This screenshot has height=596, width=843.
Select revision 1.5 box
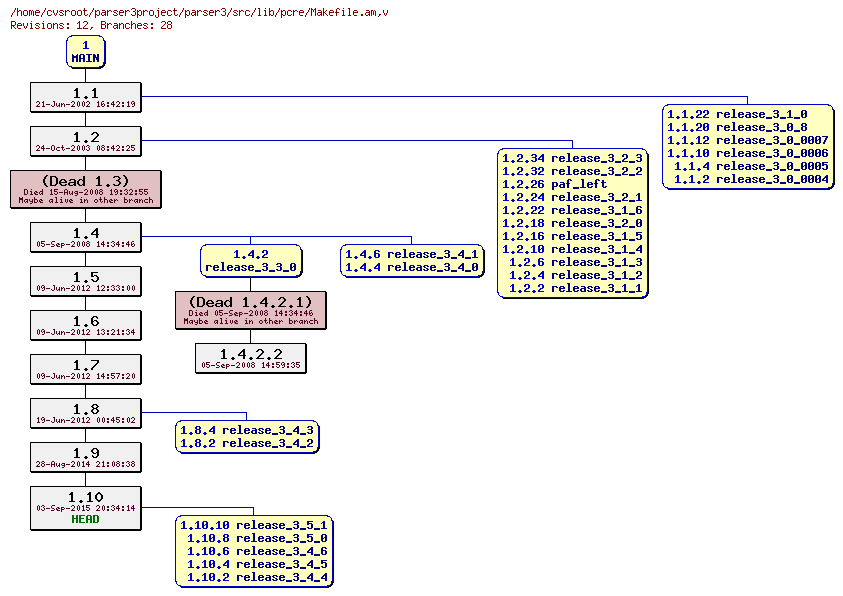click(x=86, y=281)
